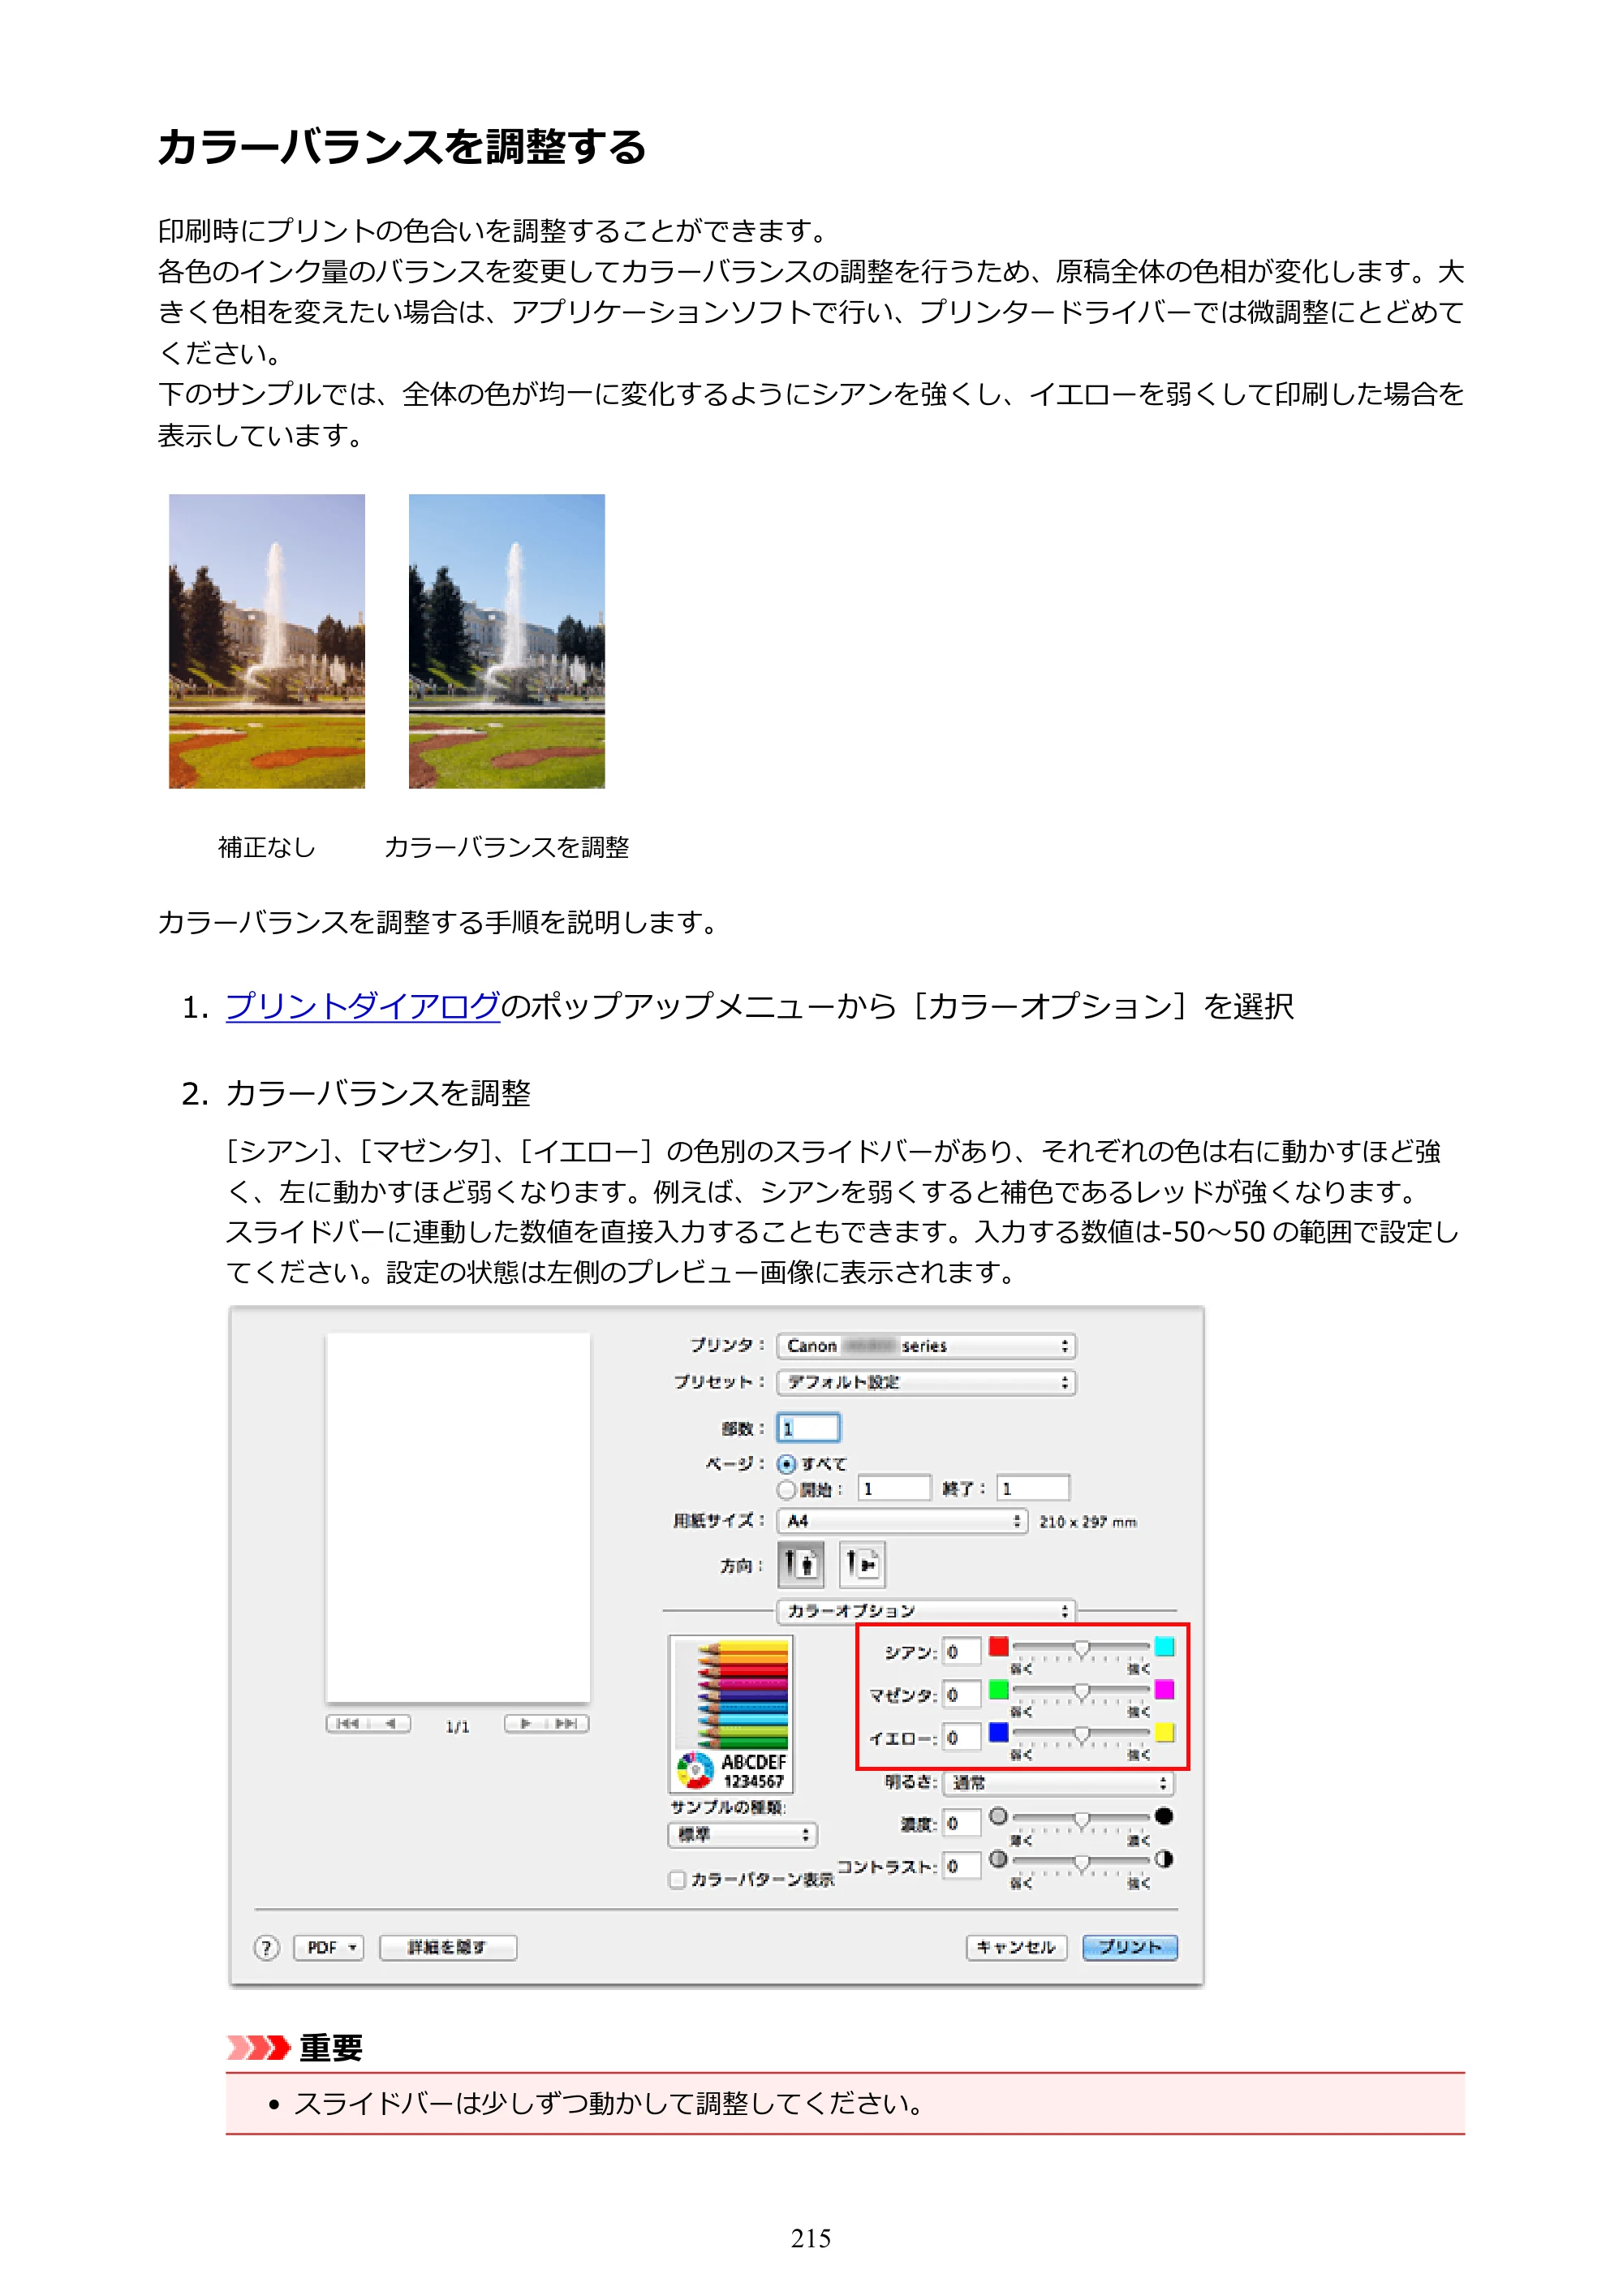The height and width of the screenshot is (2296, 1623).
Task: Click the プリント button
Action: 1130,1947
